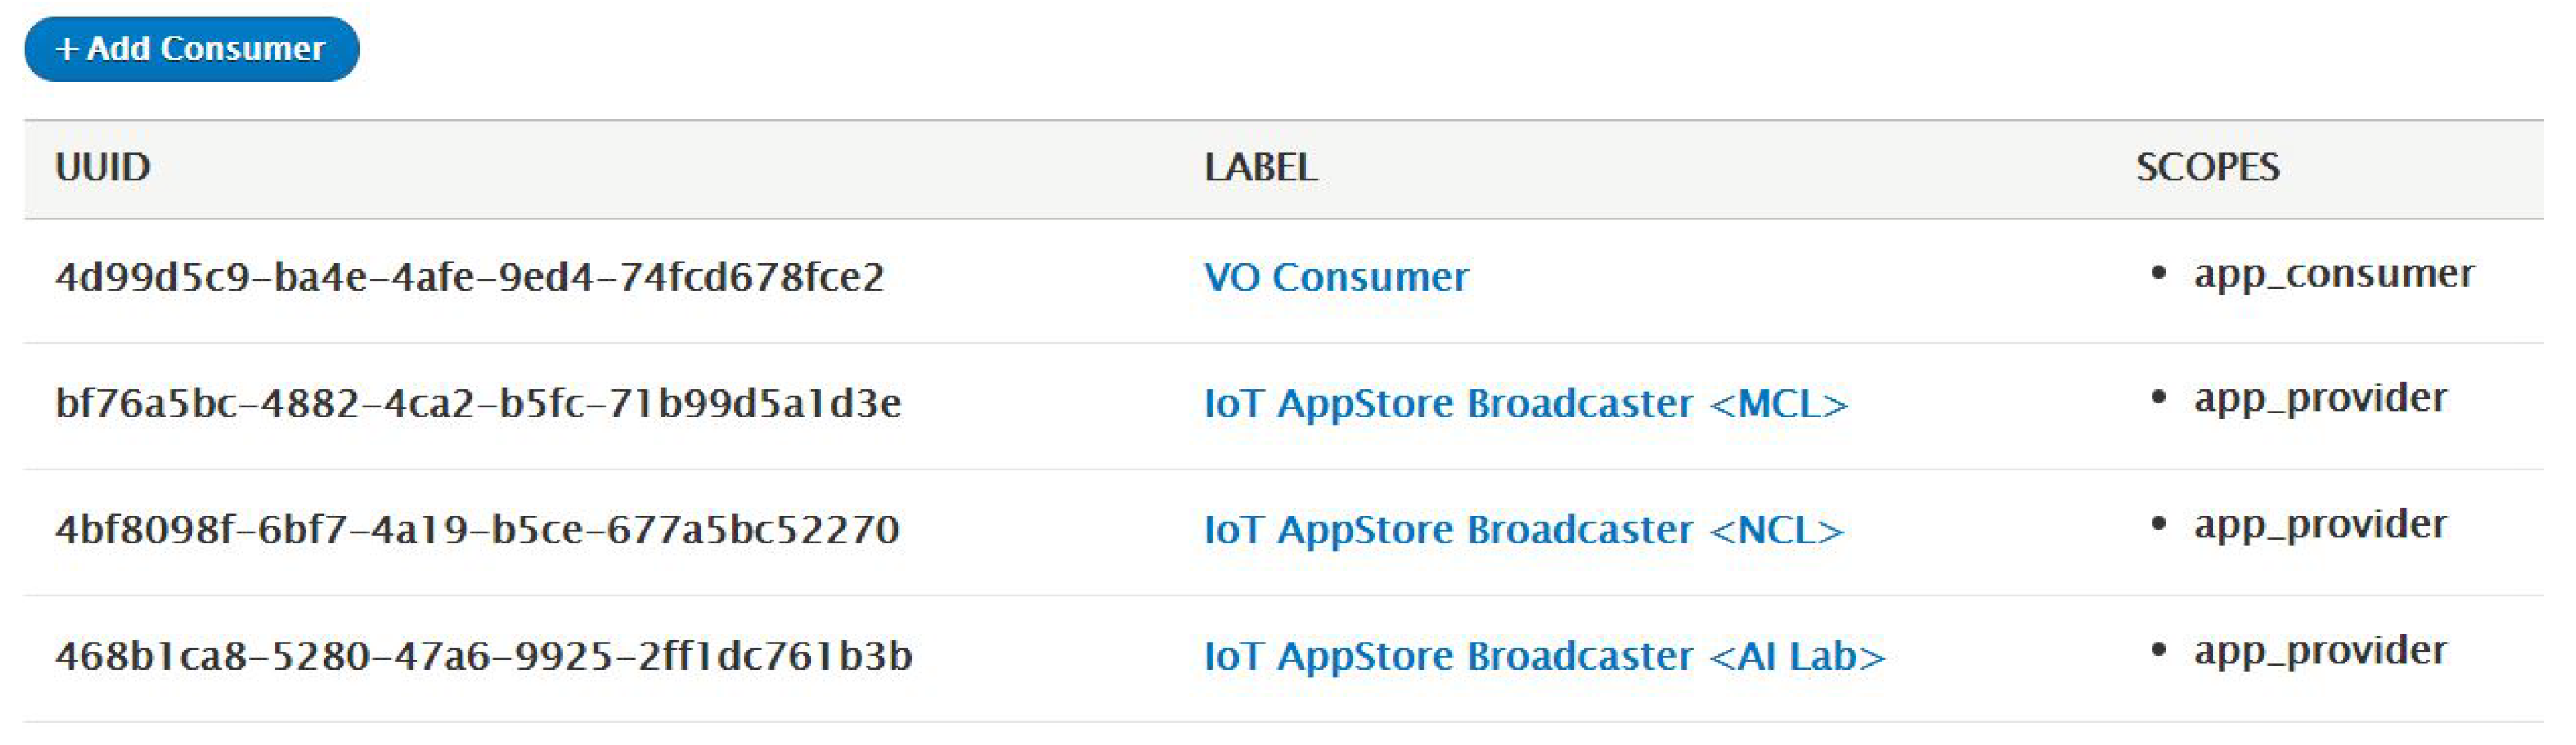Click app_provider scope in the MCL row
The height and width of the screenshot is (745, 2576).
click(x=2320, y=399)
